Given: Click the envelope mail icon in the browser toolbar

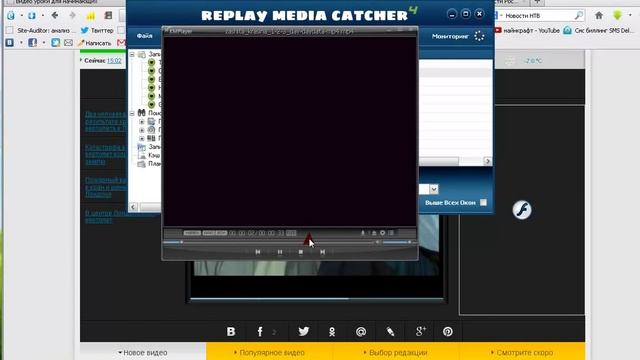Looking at the screenshot, I should [x=68, y=42].
